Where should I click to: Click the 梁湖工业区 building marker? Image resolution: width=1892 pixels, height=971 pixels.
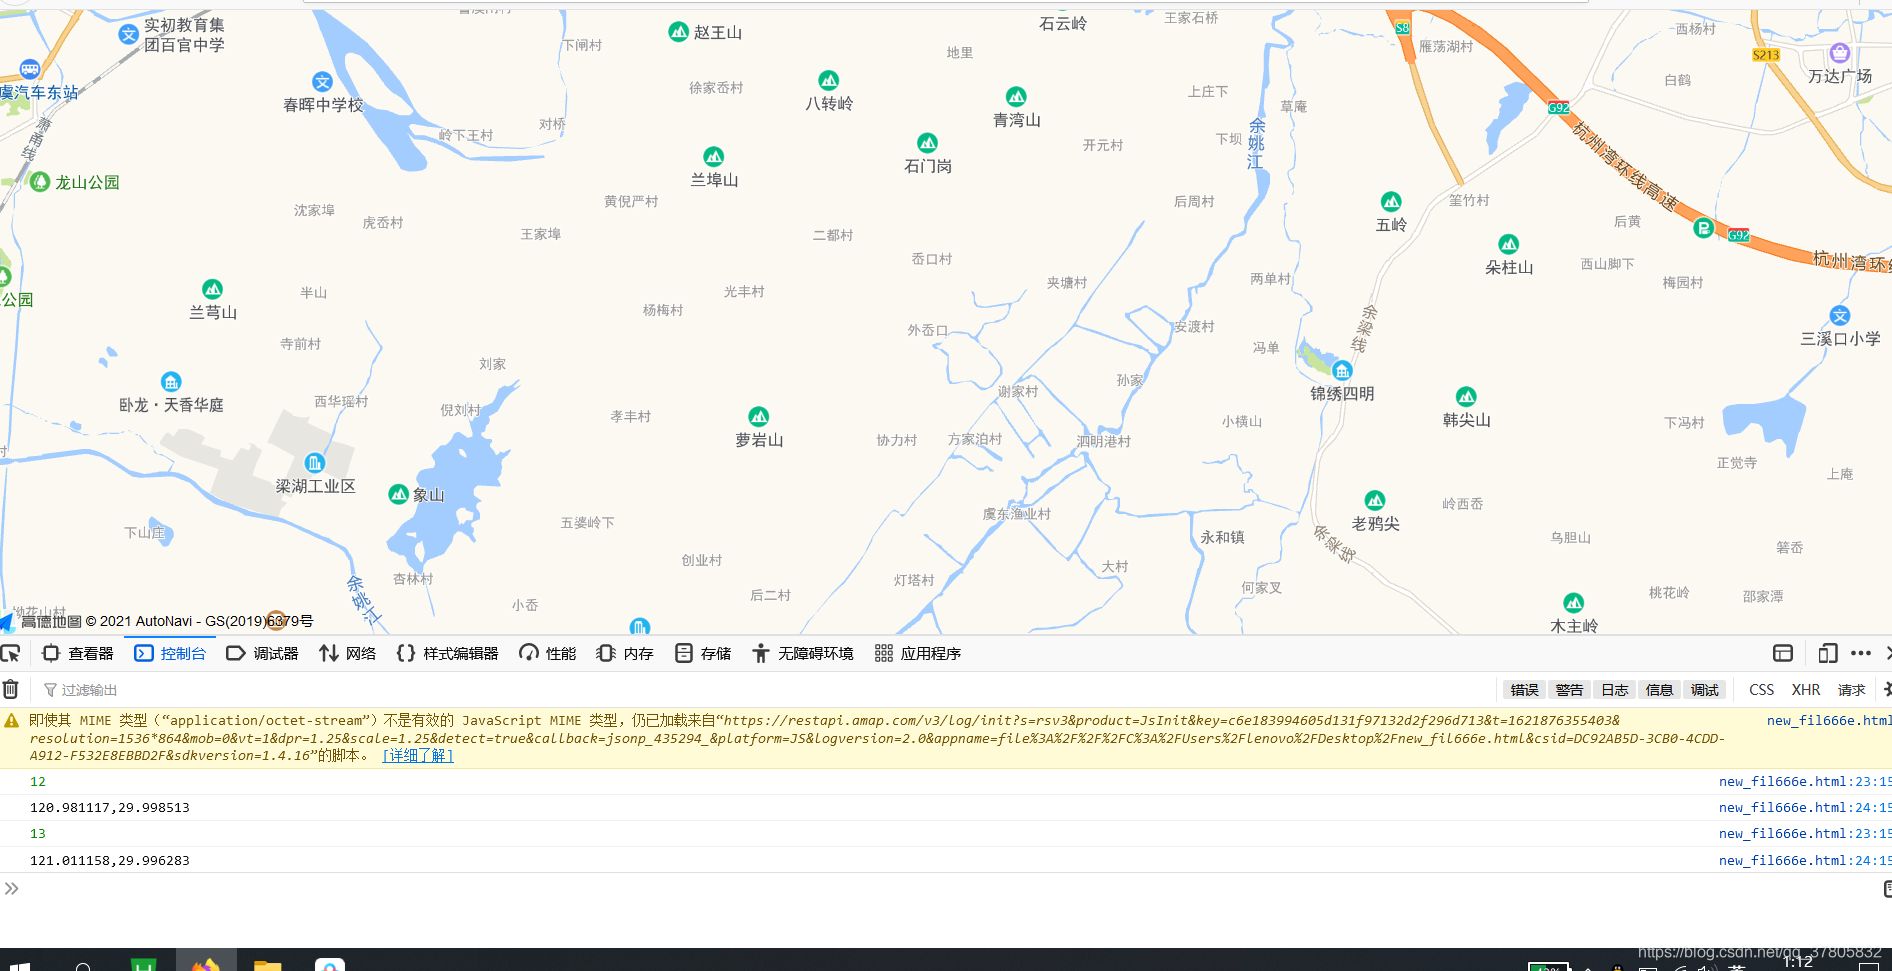[315, 463]
